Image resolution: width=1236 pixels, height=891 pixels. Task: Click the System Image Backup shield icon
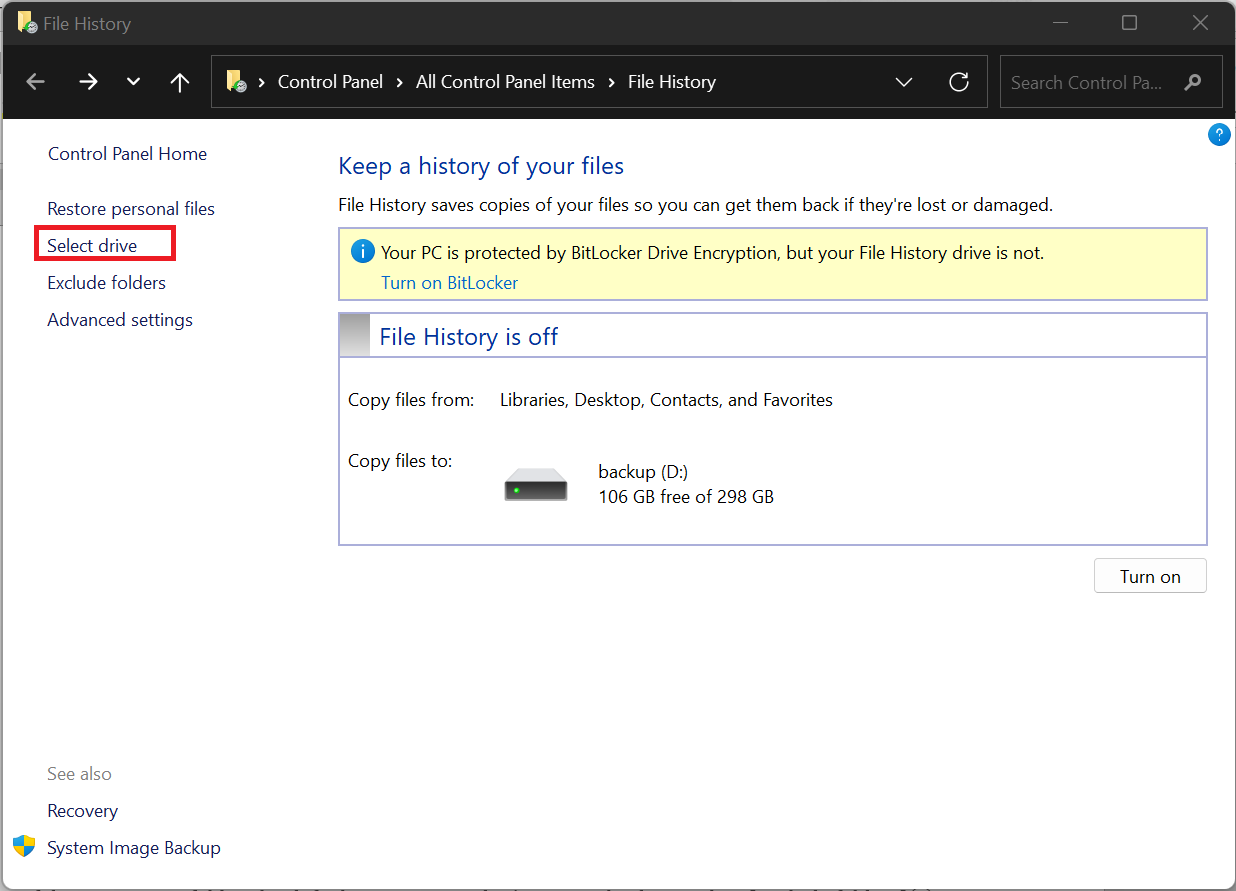pos(24,847)
